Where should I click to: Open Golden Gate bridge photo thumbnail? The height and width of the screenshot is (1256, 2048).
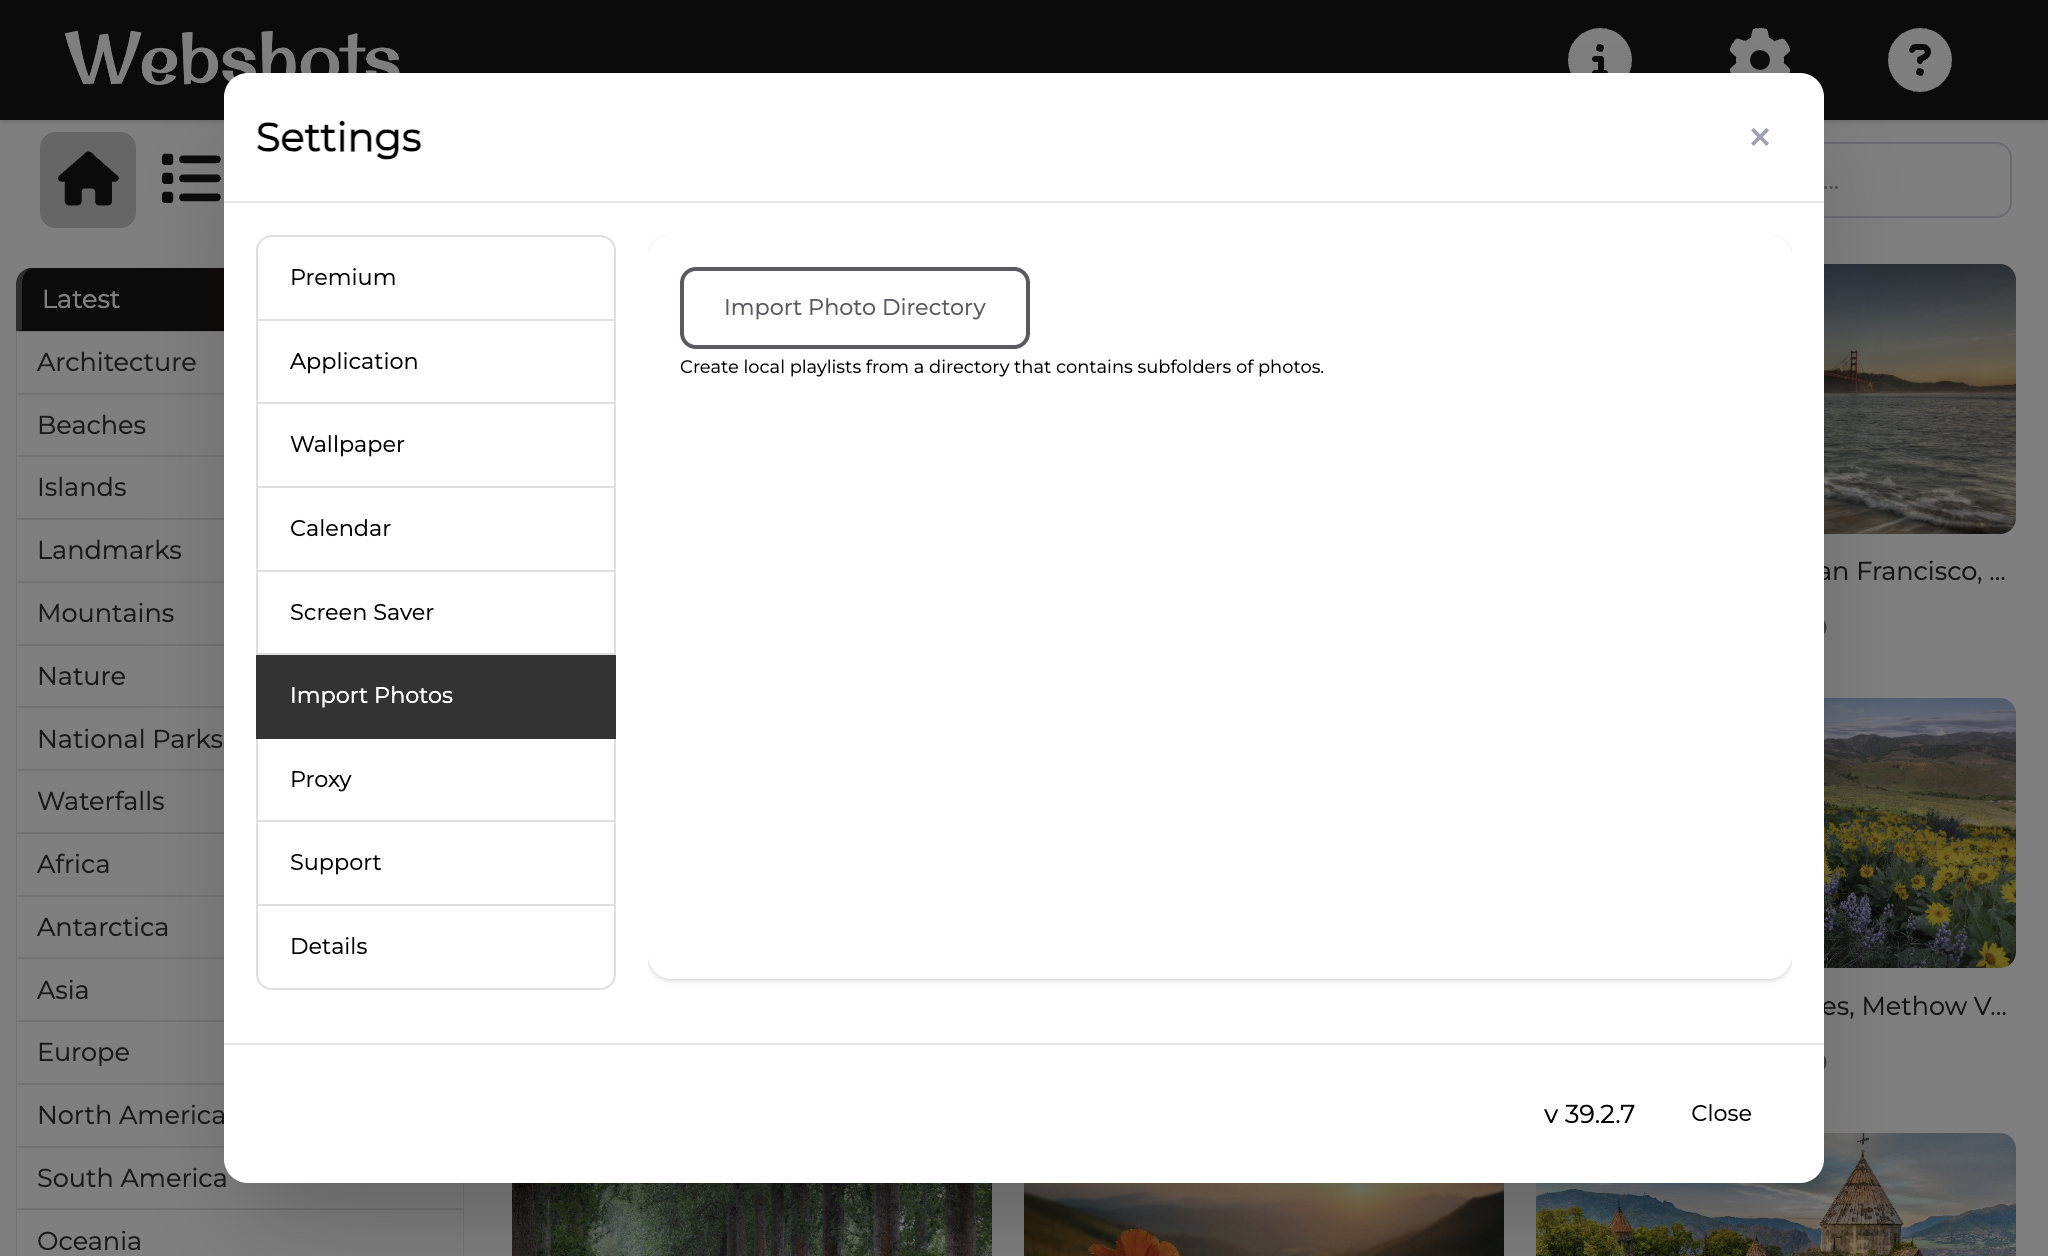[1919, 399]
